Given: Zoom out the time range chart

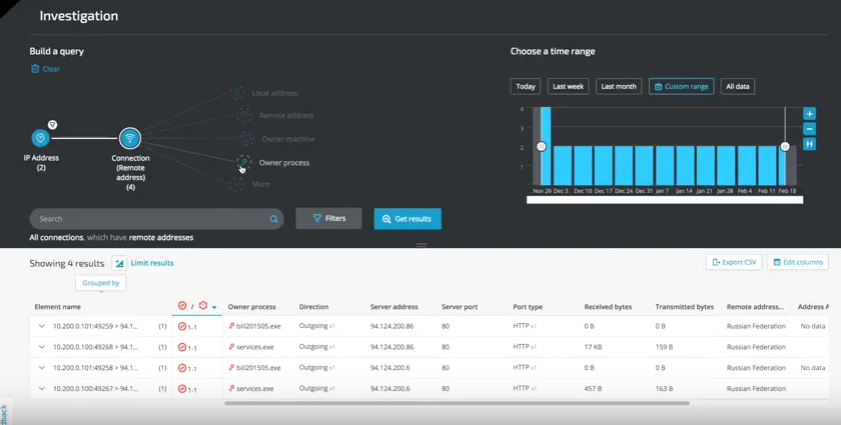Looking at the screenshot, I should point(809,129).
